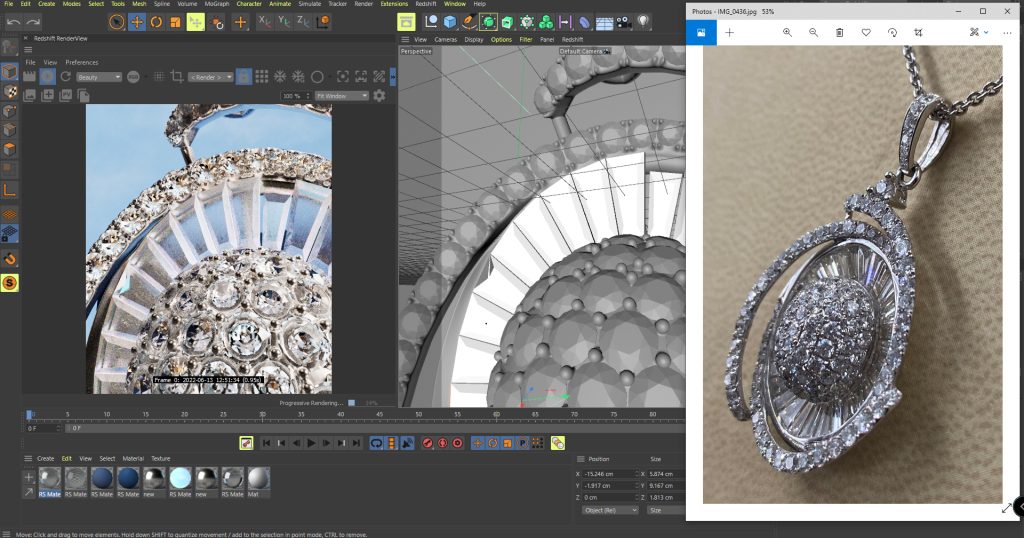Crop the image in Photos
The height and width of the screenshot is (538, 1024).
[919, 33]
